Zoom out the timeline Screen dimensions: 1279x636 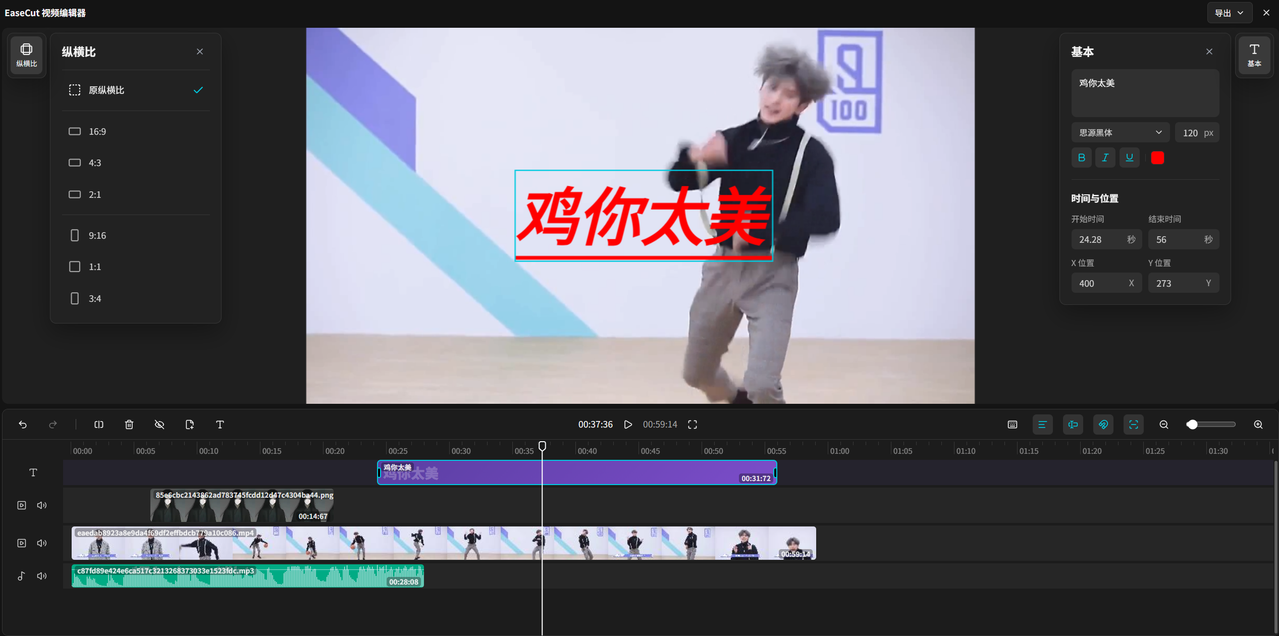(1164, 425)
